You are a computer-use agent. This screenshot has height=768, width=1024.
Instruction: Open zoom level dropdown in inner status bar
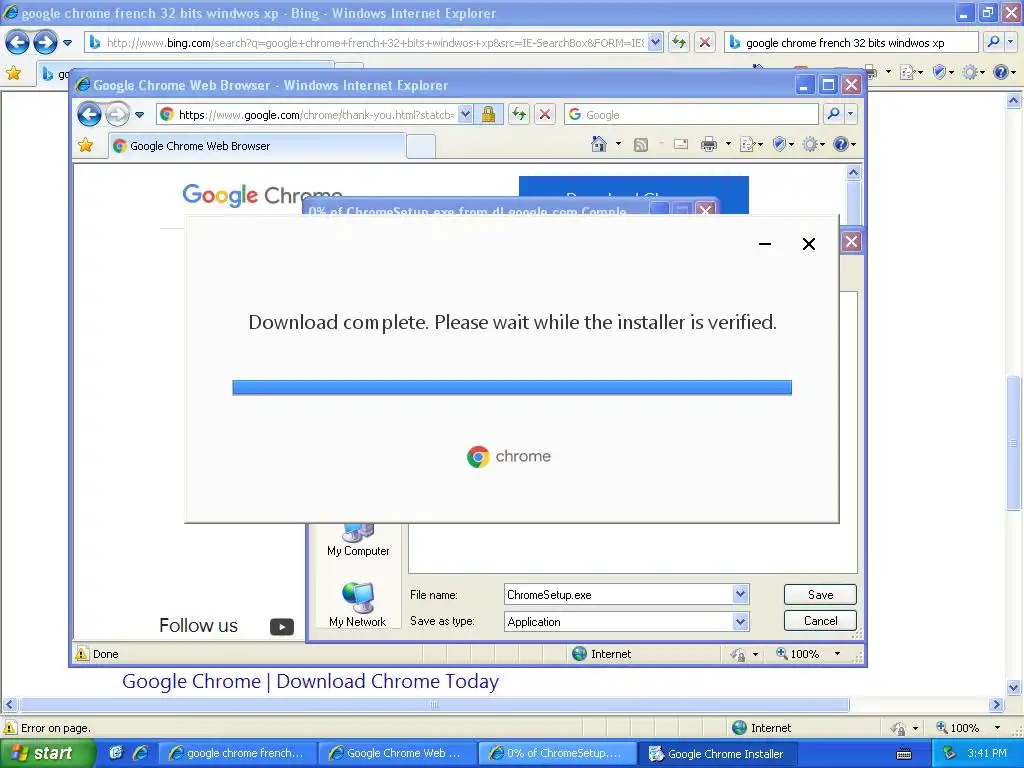tap(837, 654)
